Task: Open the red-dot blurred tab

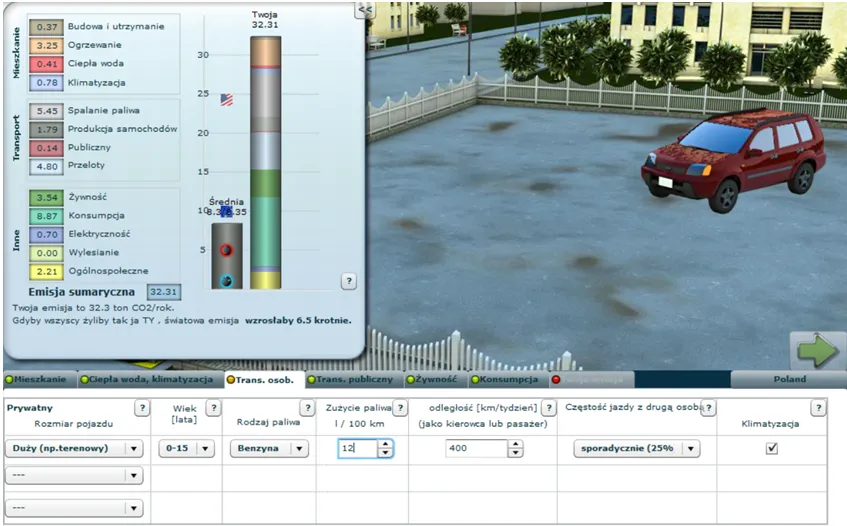Action: point(591,379)
